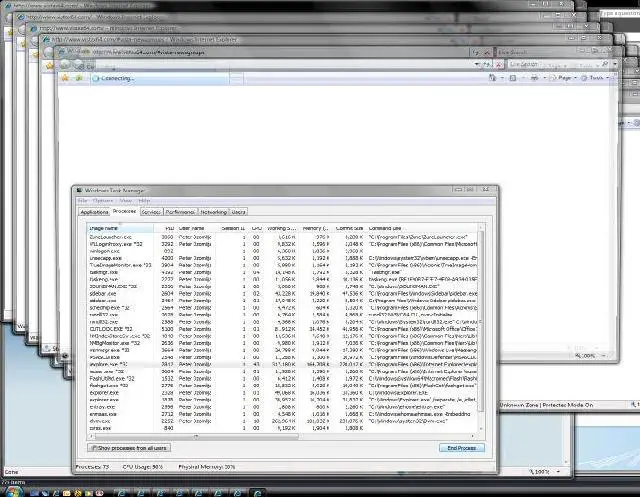Select the WLLoginProxy.exe *32 row
Image resolution: width=640 pixels, height=497 pixels.
coord(282,244)
